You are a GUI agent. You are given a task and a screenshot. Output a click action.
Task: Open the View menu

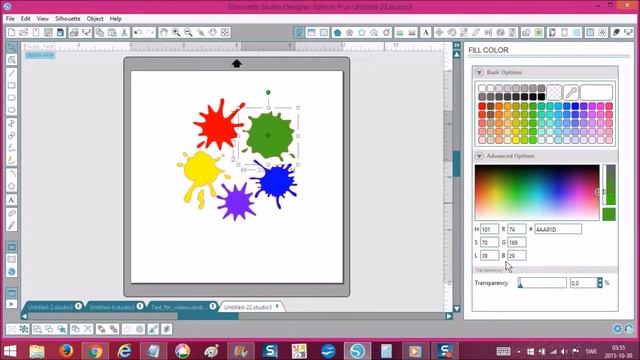click(42, 19)
